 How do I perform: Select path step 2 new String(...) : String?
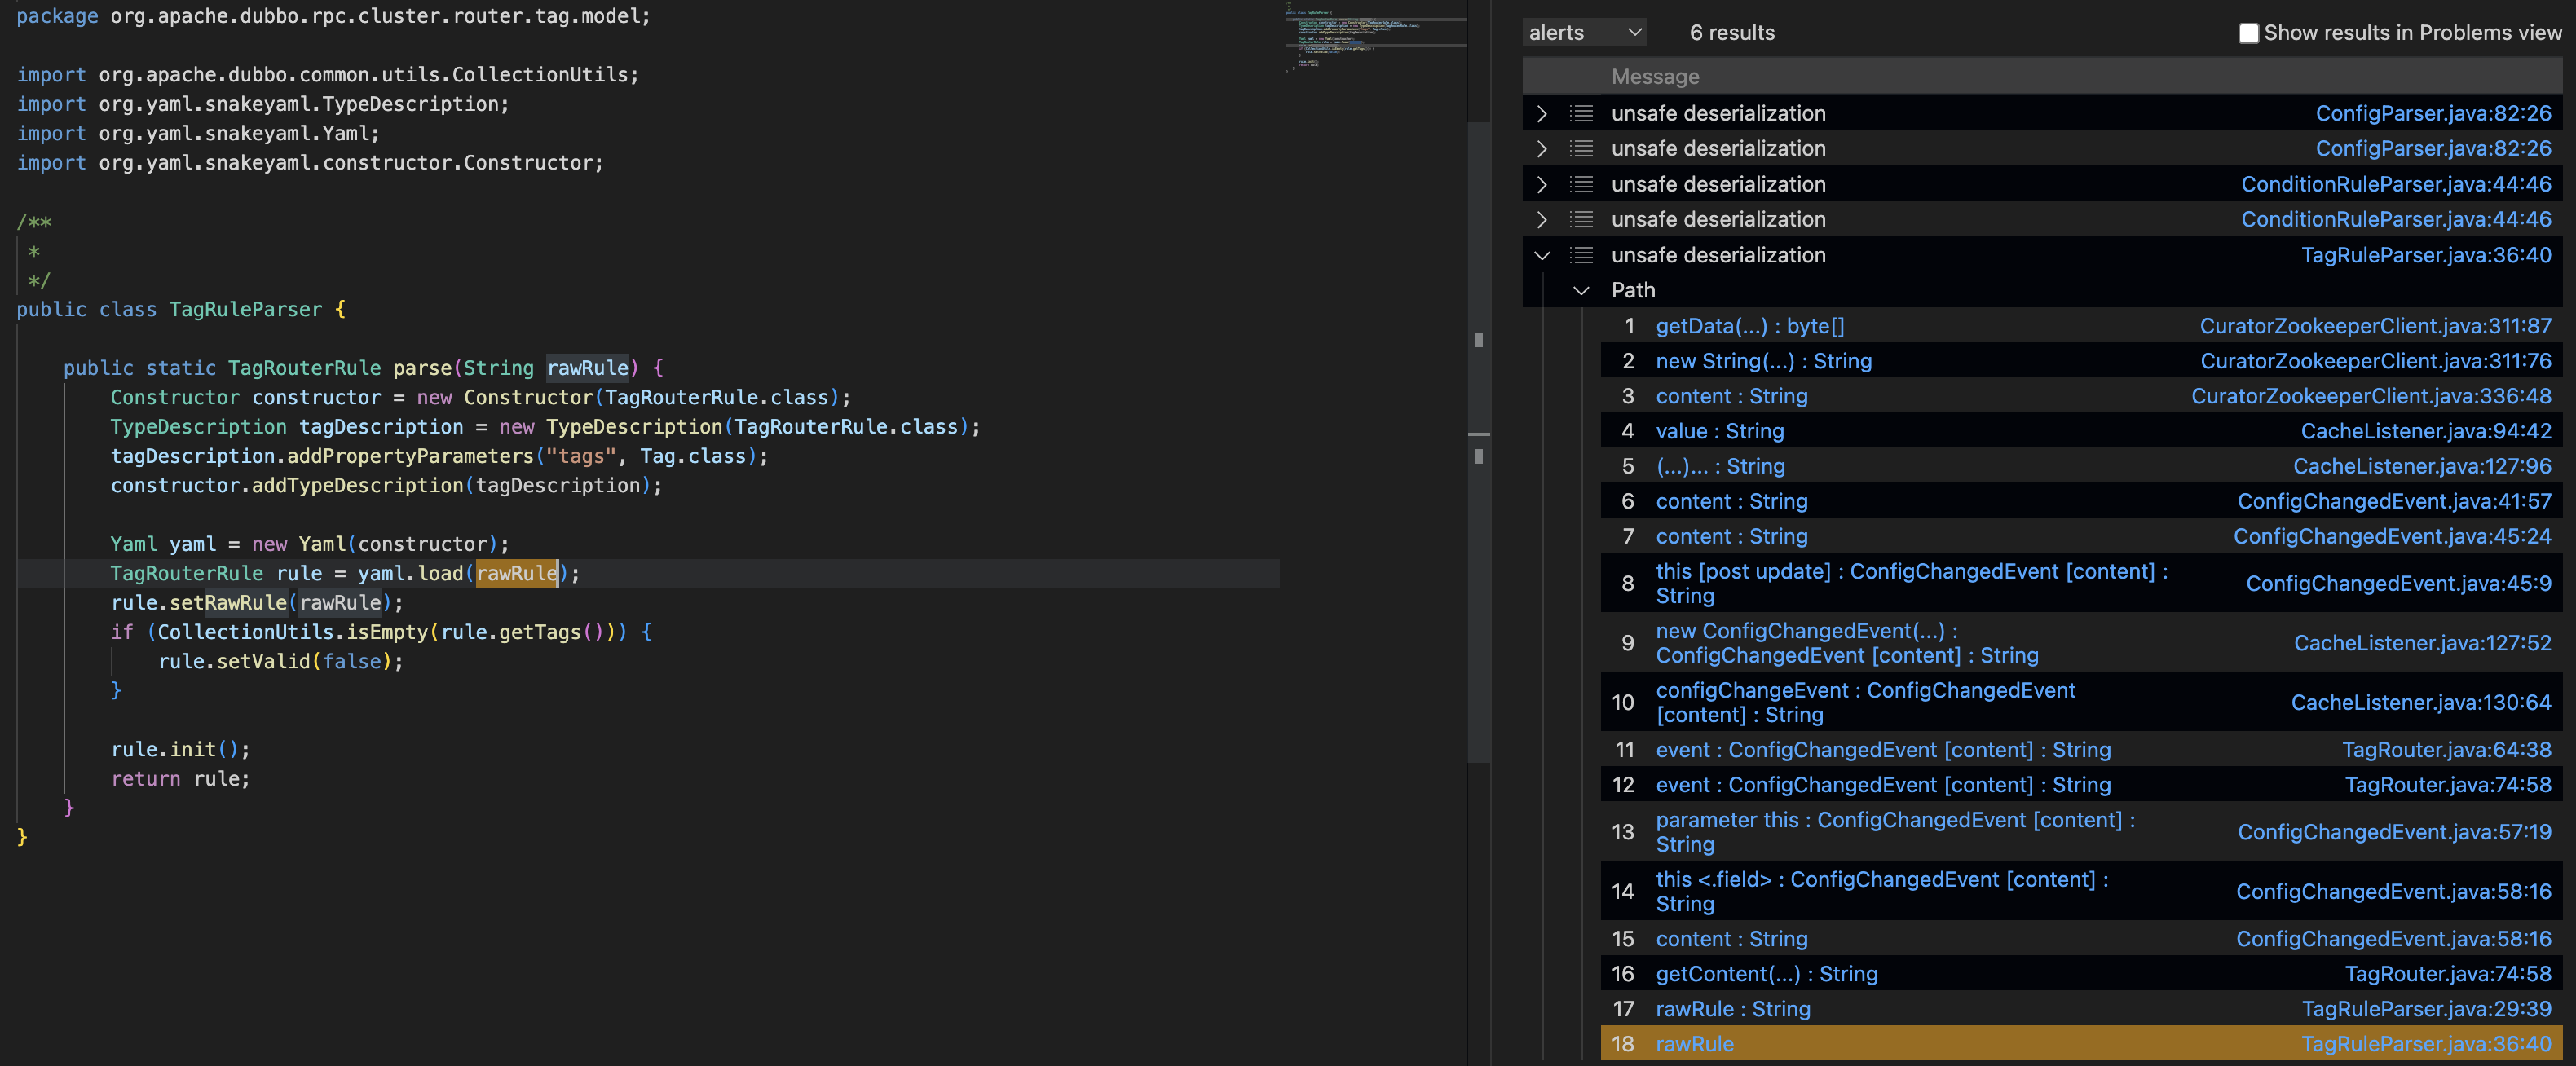pyautogui.click(x=1763, y=361)
